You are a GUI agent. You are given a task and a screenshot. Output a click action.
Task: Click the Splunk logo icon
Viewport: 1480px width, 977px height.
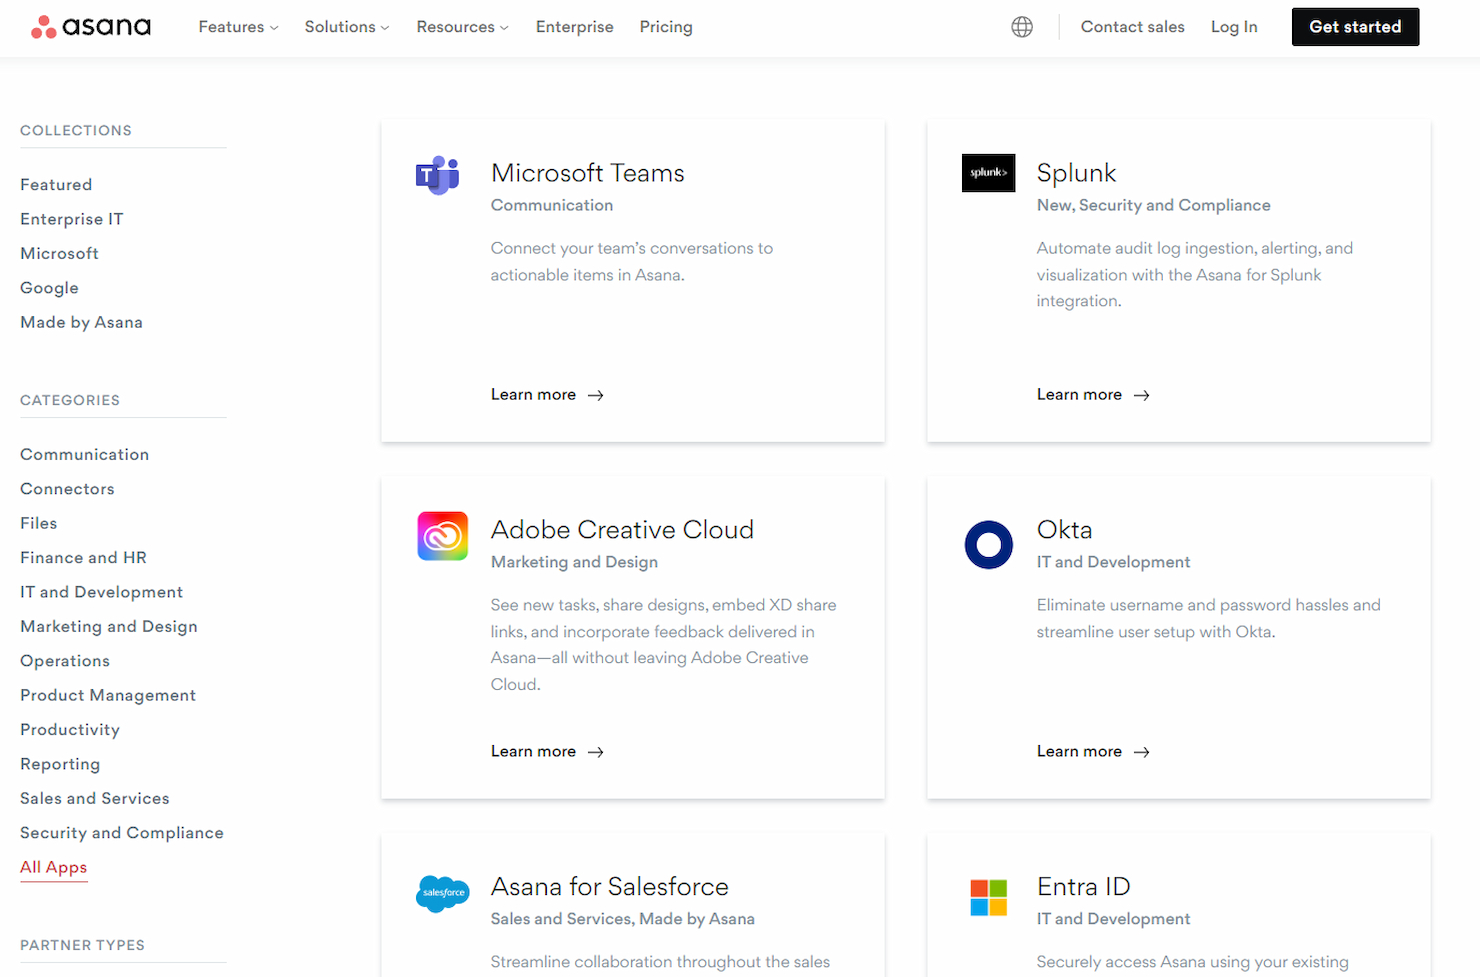click(988, 173)
